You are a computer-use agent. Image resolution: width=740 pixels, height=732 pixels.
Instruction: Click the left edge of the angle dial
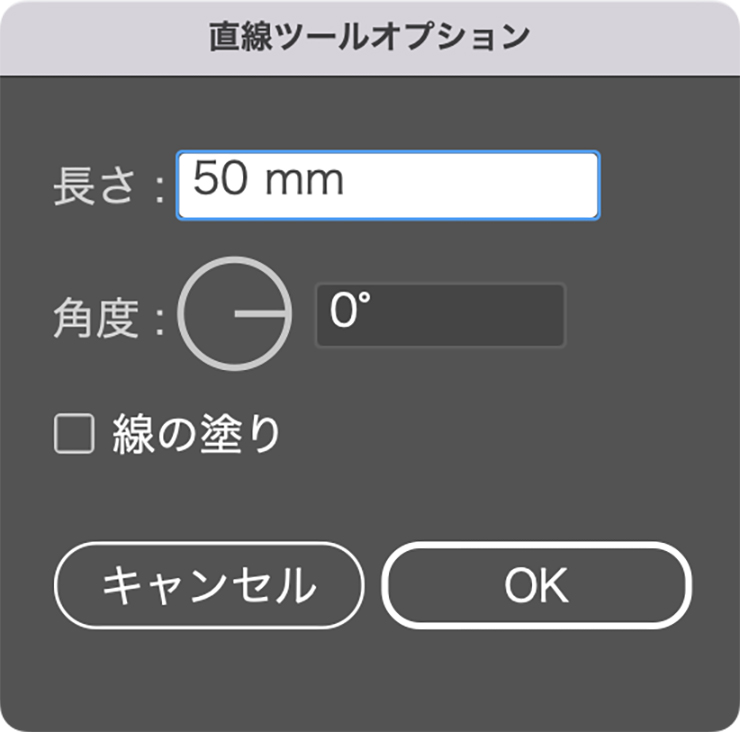[180, 314]
